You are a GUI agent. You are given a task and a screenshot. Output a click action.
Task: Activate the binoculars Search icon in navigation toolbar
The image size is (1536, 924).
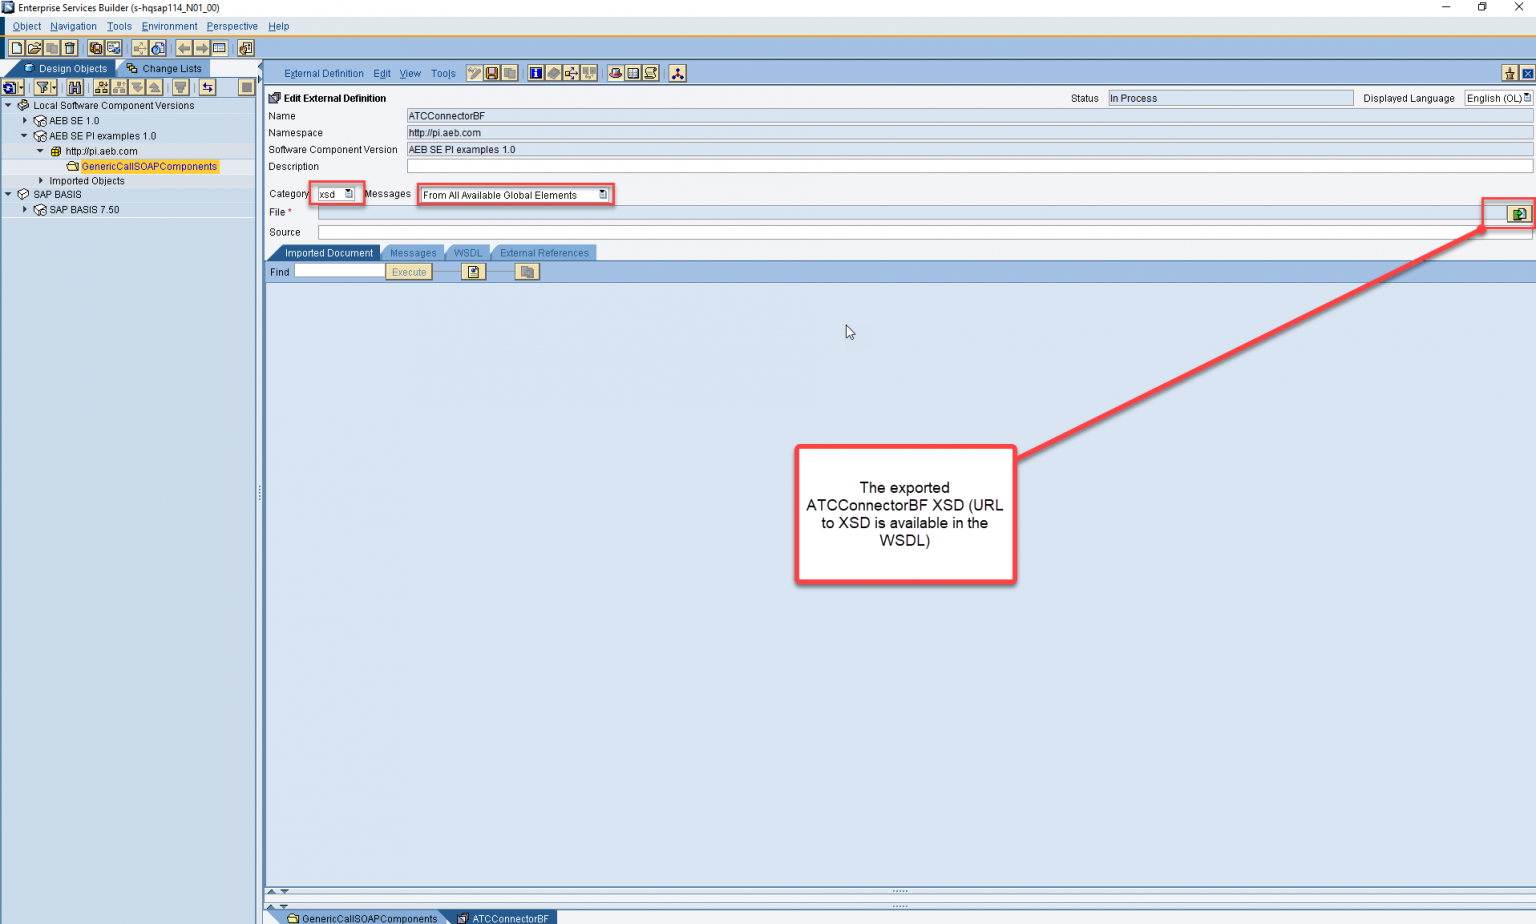[x=75, y=87]
